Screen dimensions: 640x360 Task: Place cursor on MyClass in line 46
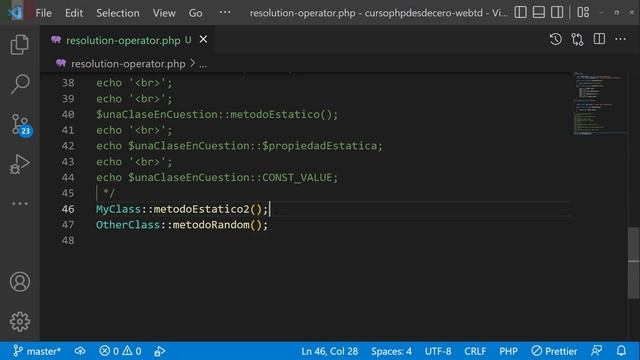click(118, 209)
